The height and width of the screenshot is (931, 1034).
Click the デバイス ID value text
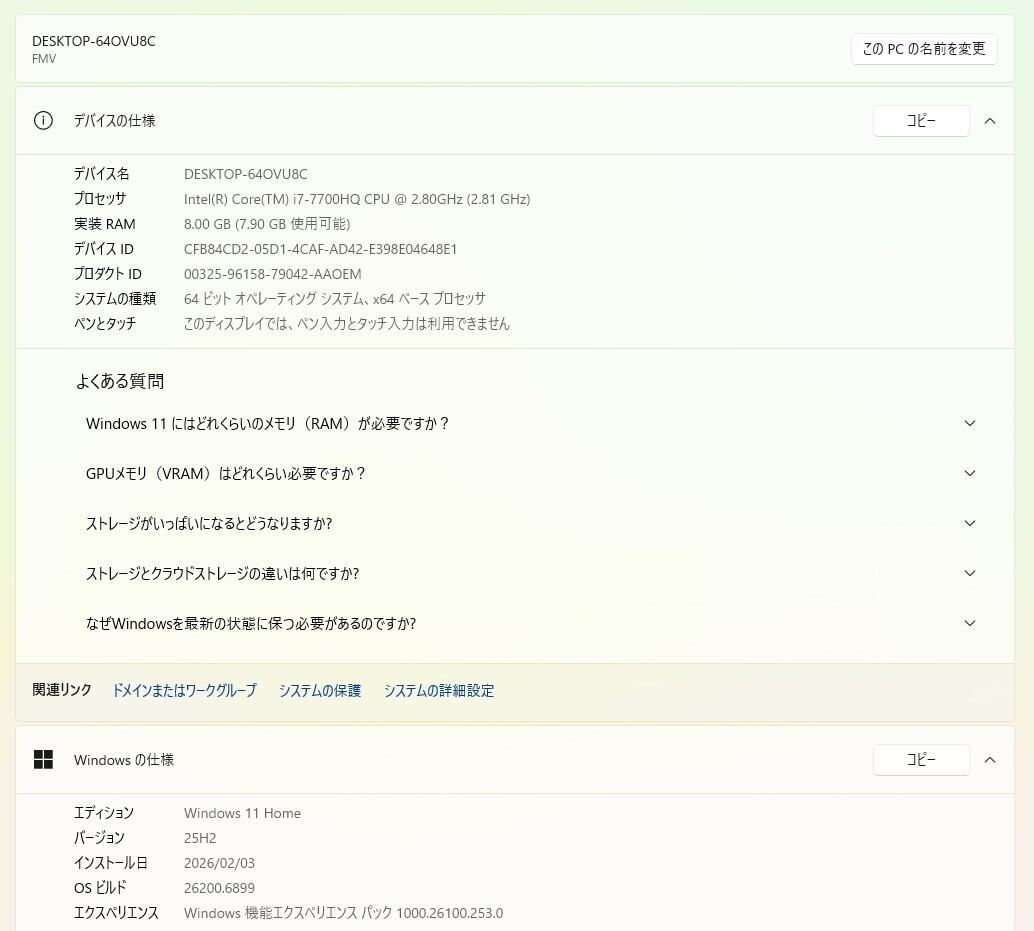(x=320, y=249)
